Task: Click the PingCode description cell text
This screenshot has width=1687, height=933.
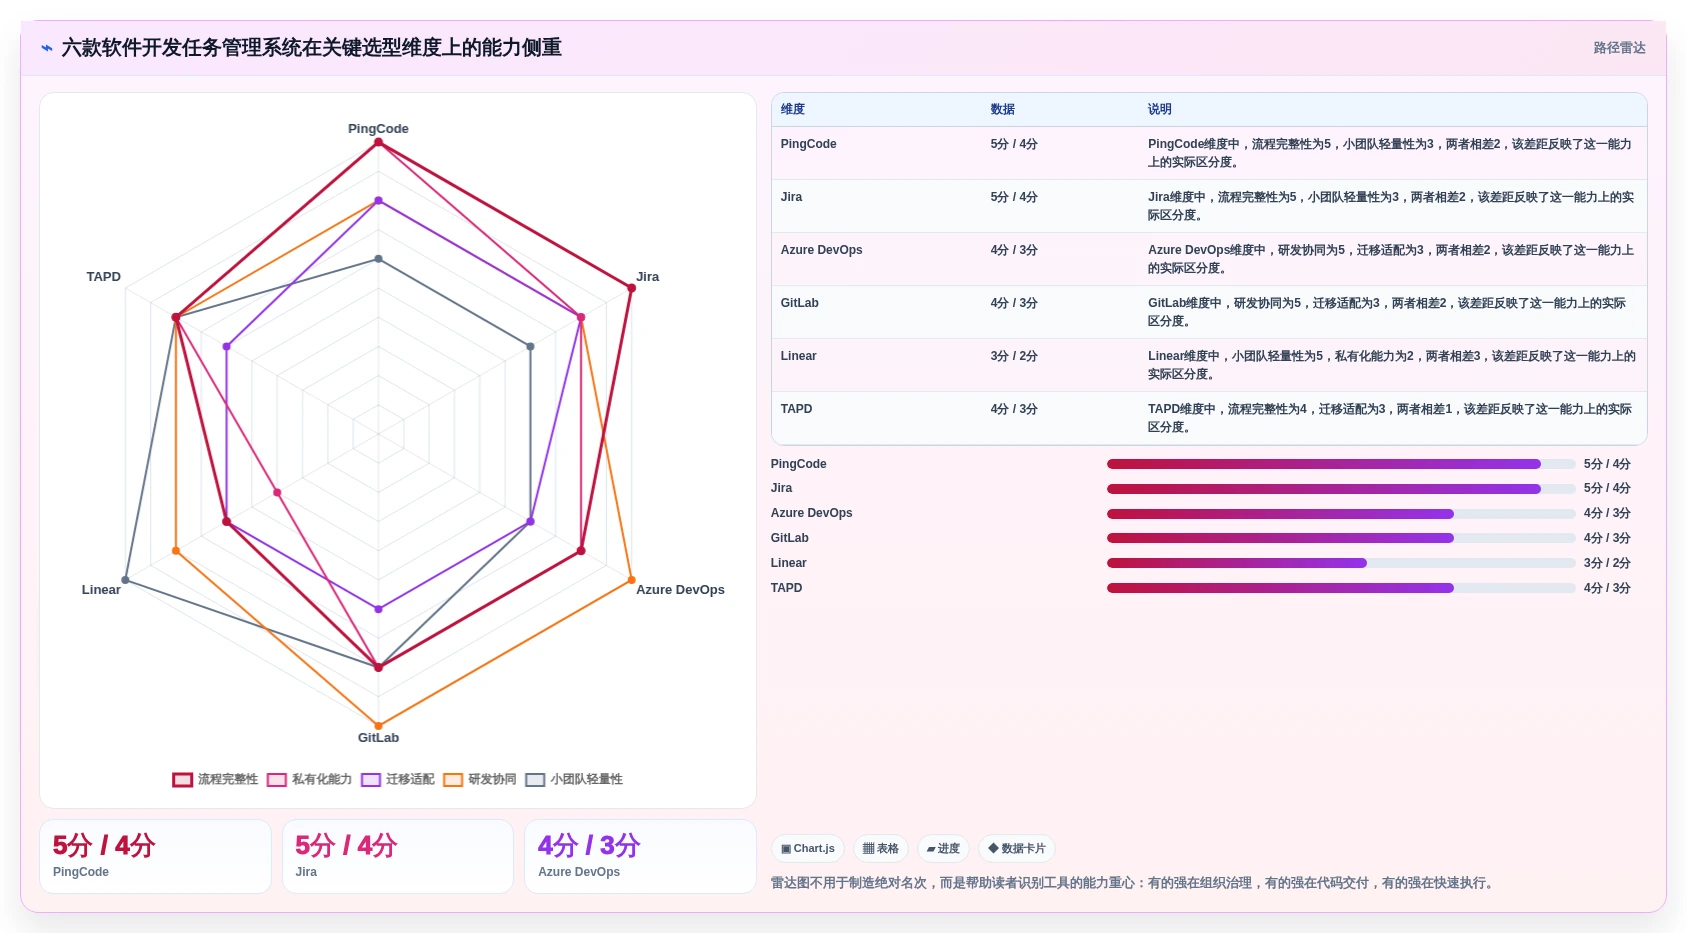Action: (1391, 153)
